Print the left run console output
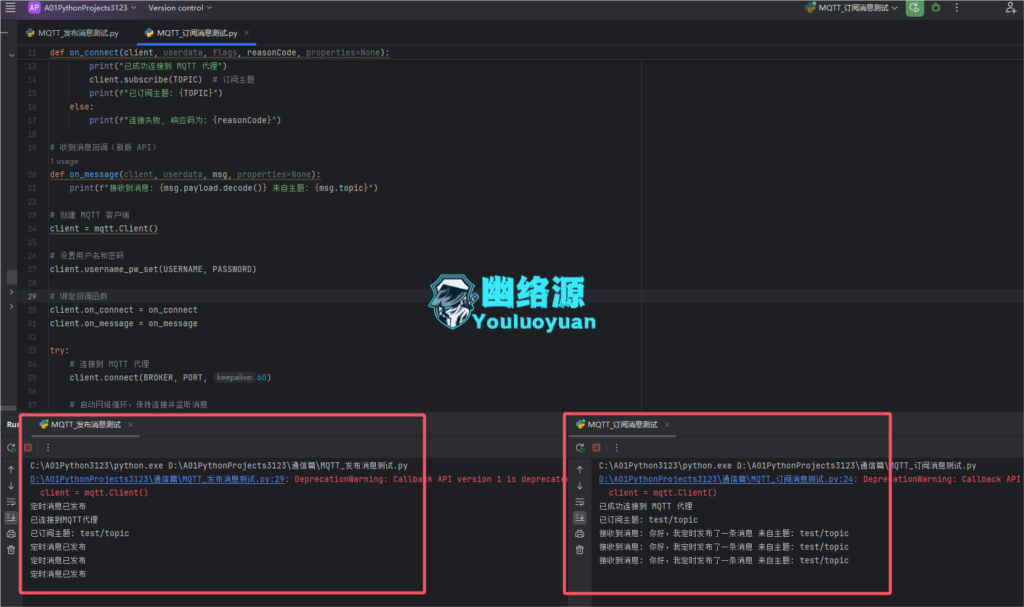The image size is (1024, 607). [11, 534]
